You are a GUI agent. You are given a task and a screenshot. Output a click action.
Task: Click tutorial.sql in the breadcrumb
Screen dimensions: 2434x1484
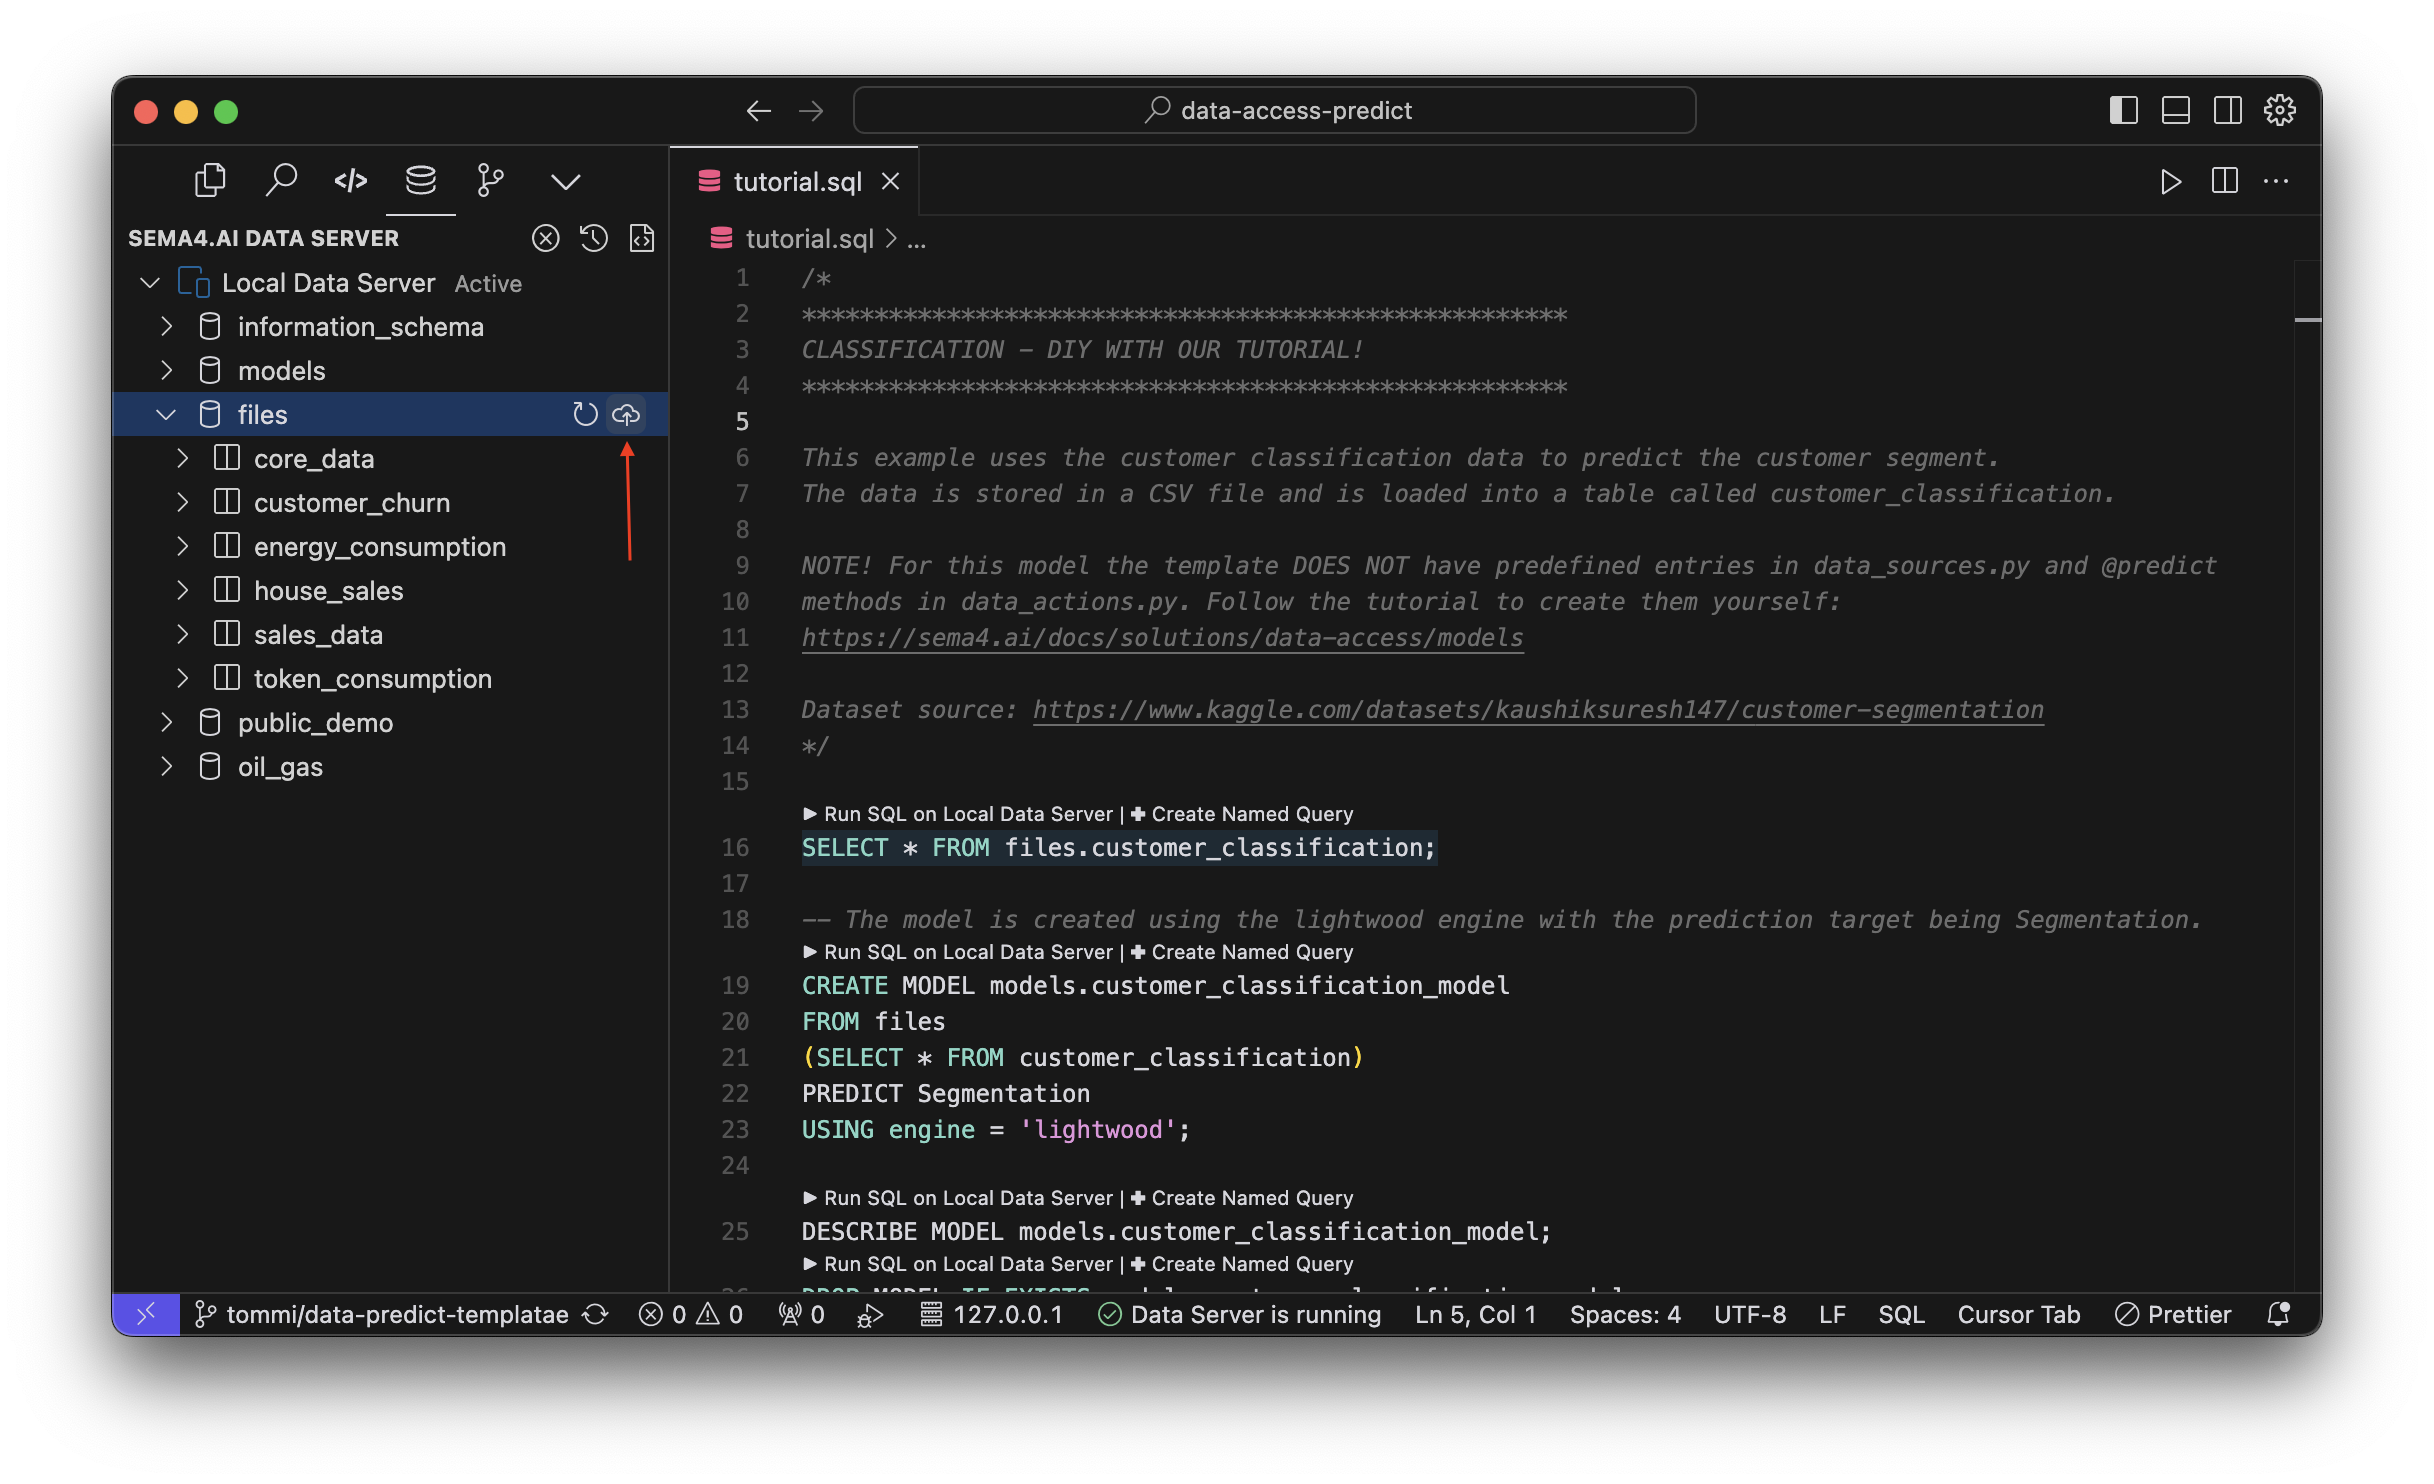[x=810, y=239]
